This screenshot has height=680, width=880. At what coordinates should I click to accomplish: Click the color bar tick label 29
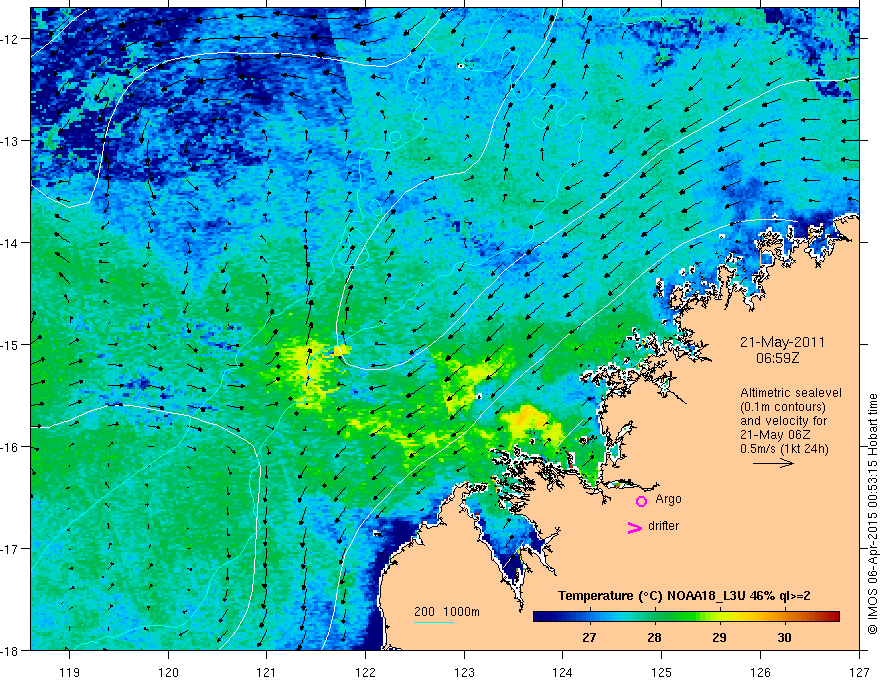(x=719, y=638)
